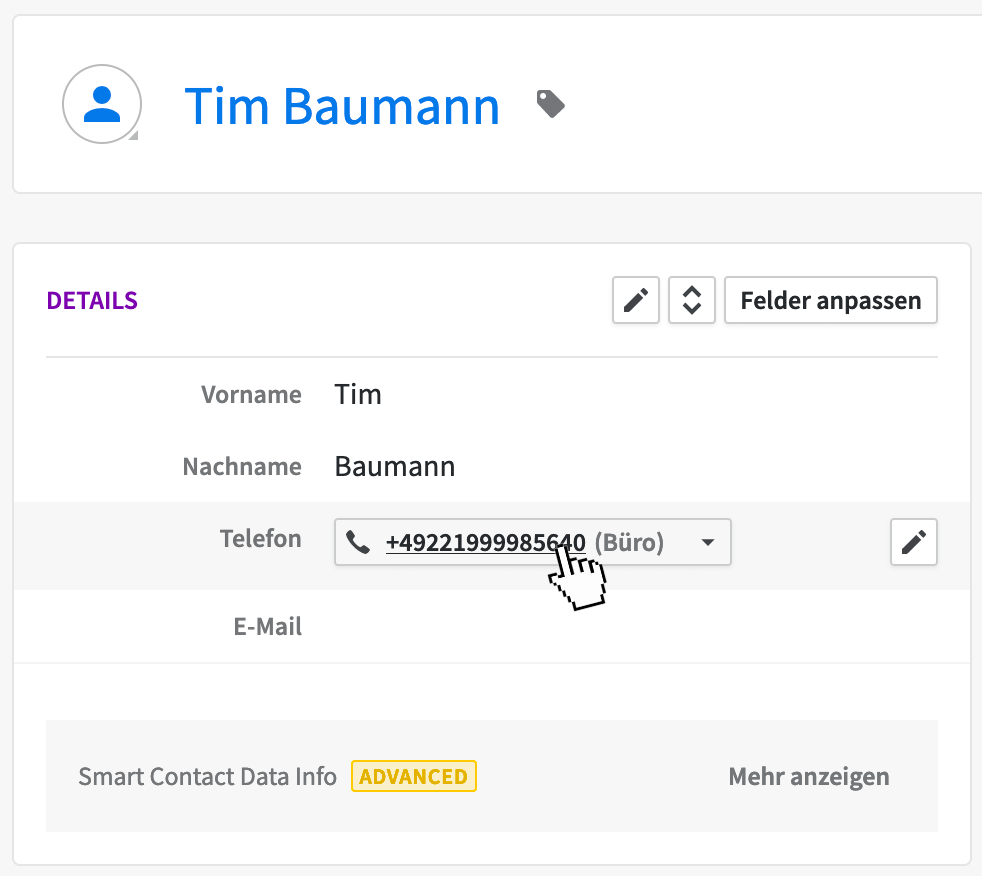Click the ADVANCED badge
This screenshot has width=982, height=876.
tap(413, 777)
